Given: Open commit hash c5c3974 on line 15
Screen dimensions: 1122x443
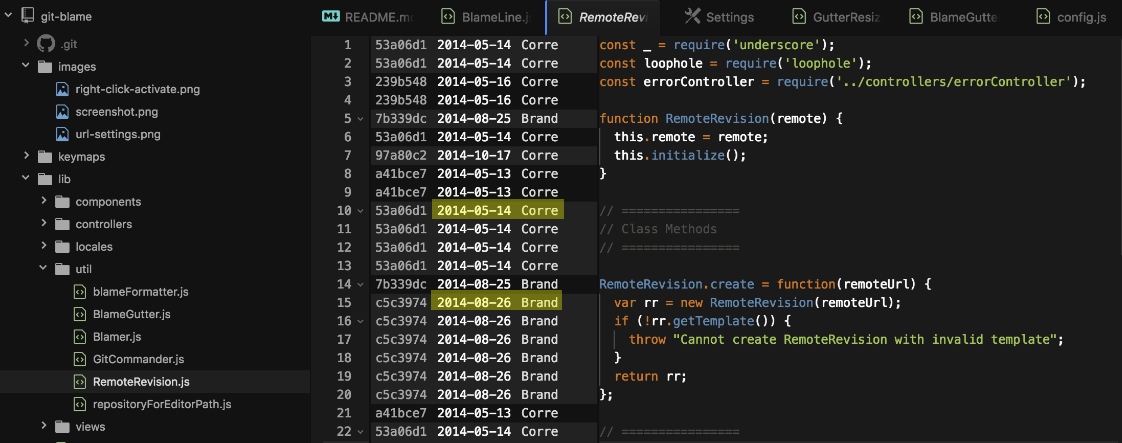Looking at the screenshot, I should tap(401, 303).
